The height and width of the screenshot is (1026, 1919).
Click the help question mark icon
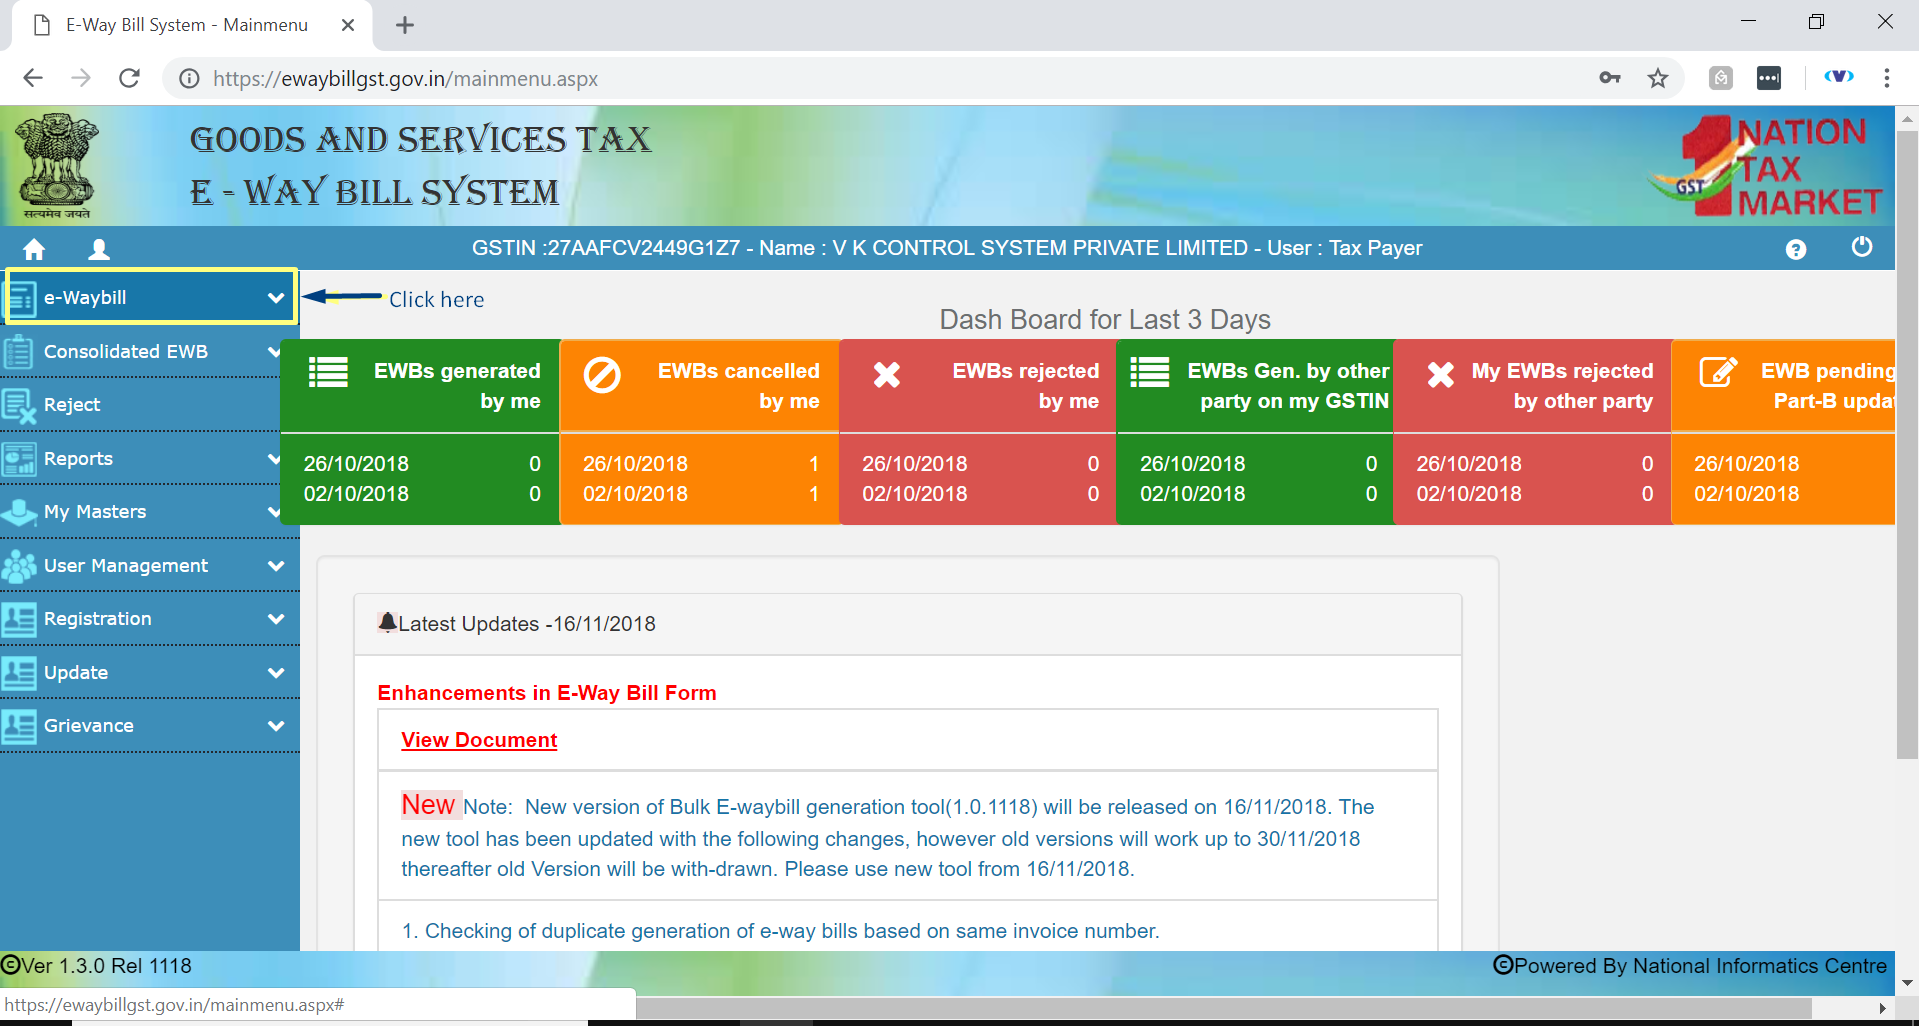(x=1795, y=249)
